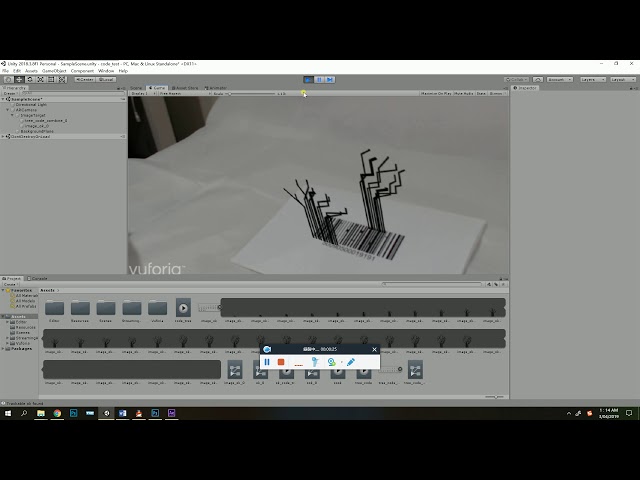Screen dimensions: 640x480
Task: Open the Assets menu
Action: click(31, 71)
